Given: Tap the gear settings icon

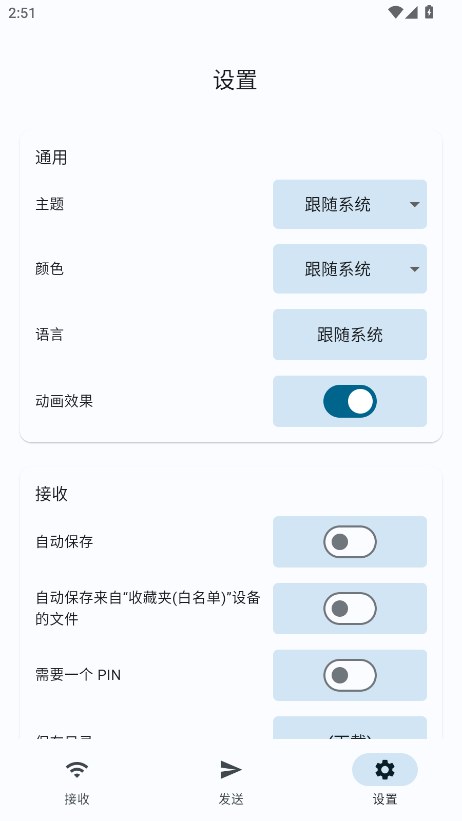Looking at the screenshot, I should click(385, 769).
